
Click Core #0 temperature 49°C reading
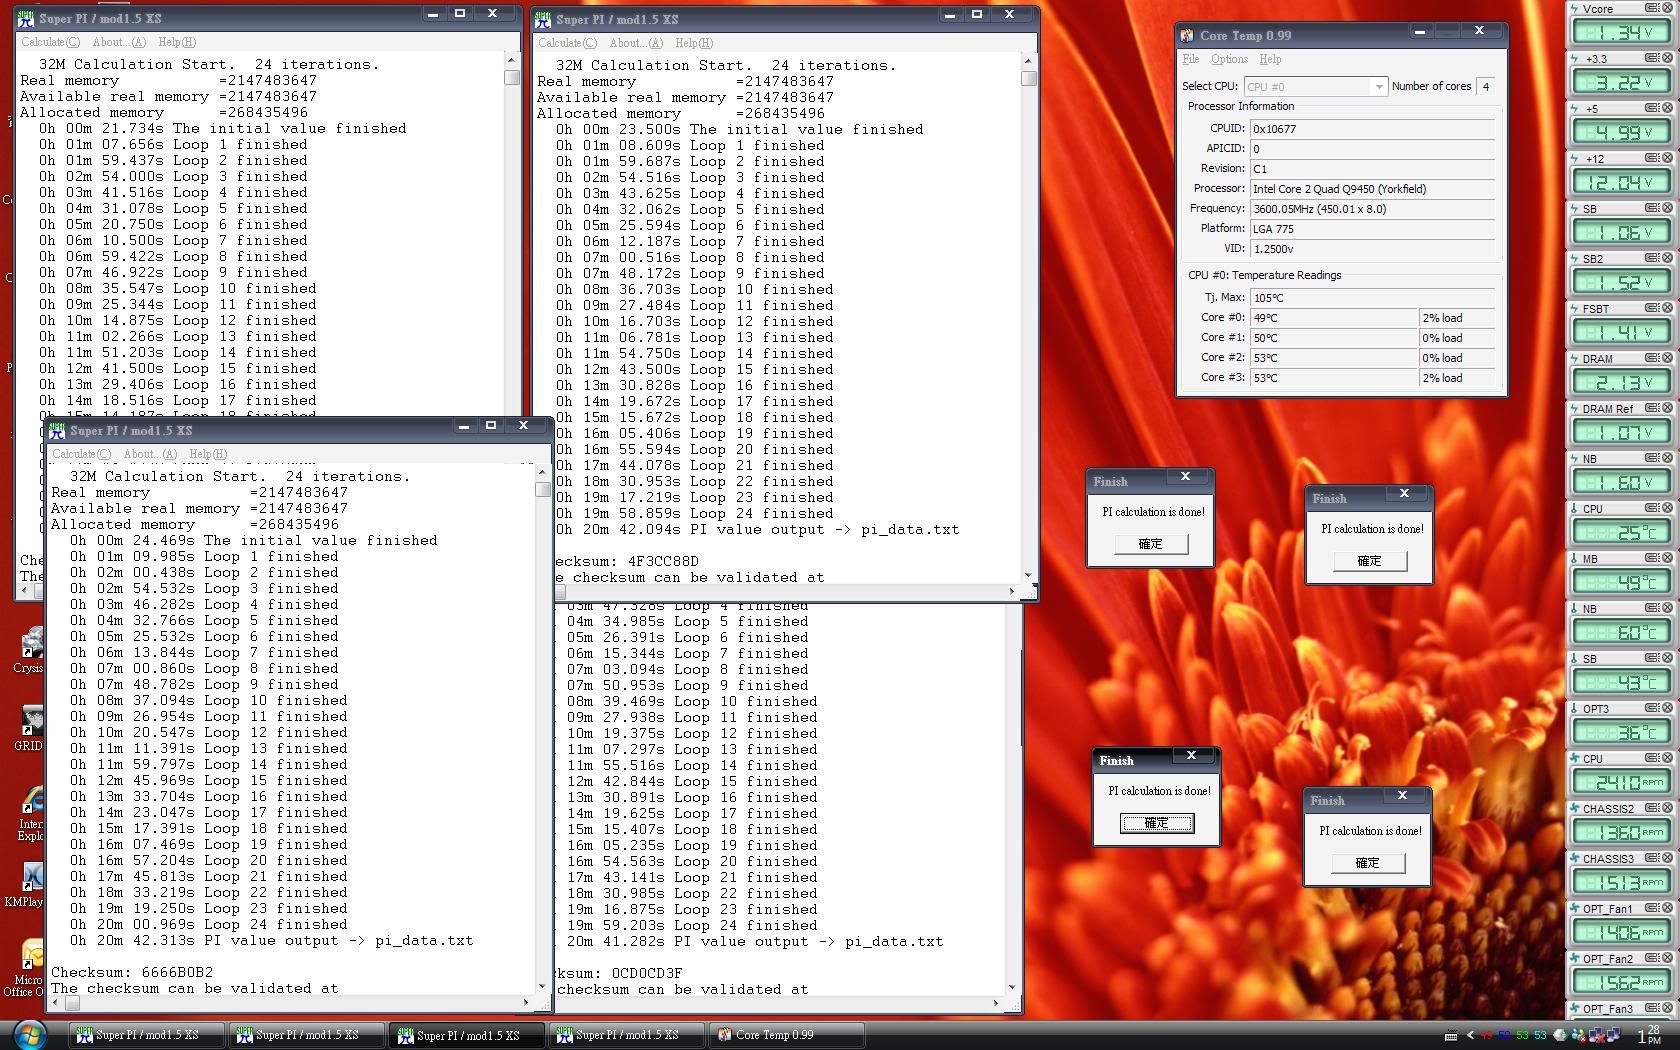1333,318
